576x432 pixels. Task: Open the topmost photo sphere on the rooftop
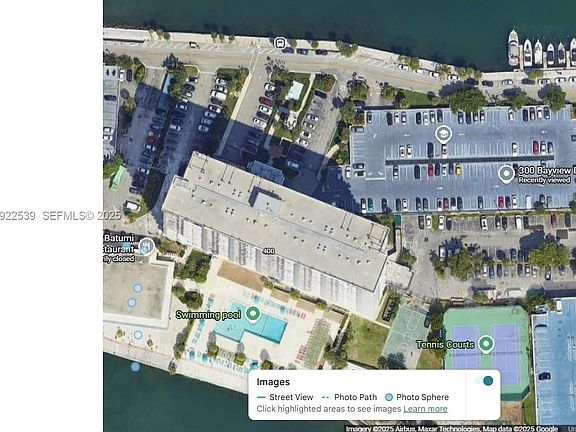[138, 288]
